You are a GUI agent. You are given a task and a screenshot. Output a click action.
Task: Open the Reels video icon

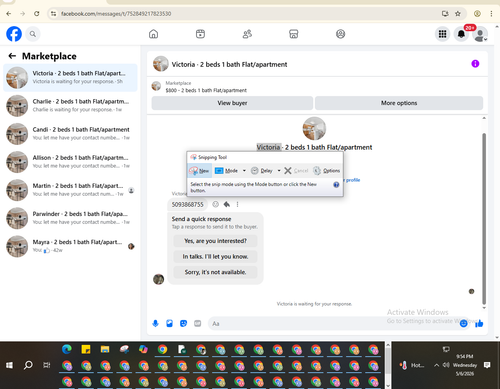[200, 34]
